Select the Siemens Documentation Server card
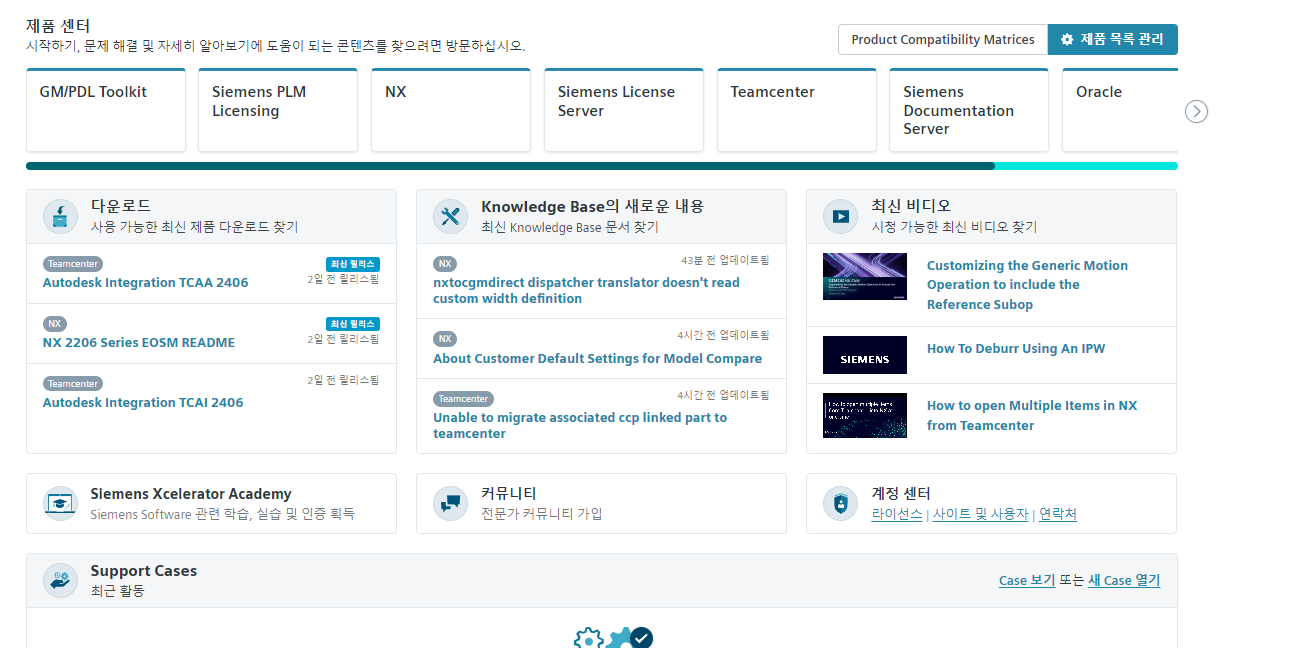The width and height of the screenshot is (1291, 648). point(970,110)
